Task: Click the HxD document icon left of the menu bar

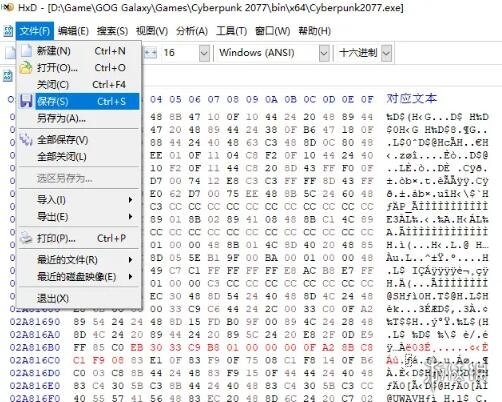Action: (x=8, y=31)
